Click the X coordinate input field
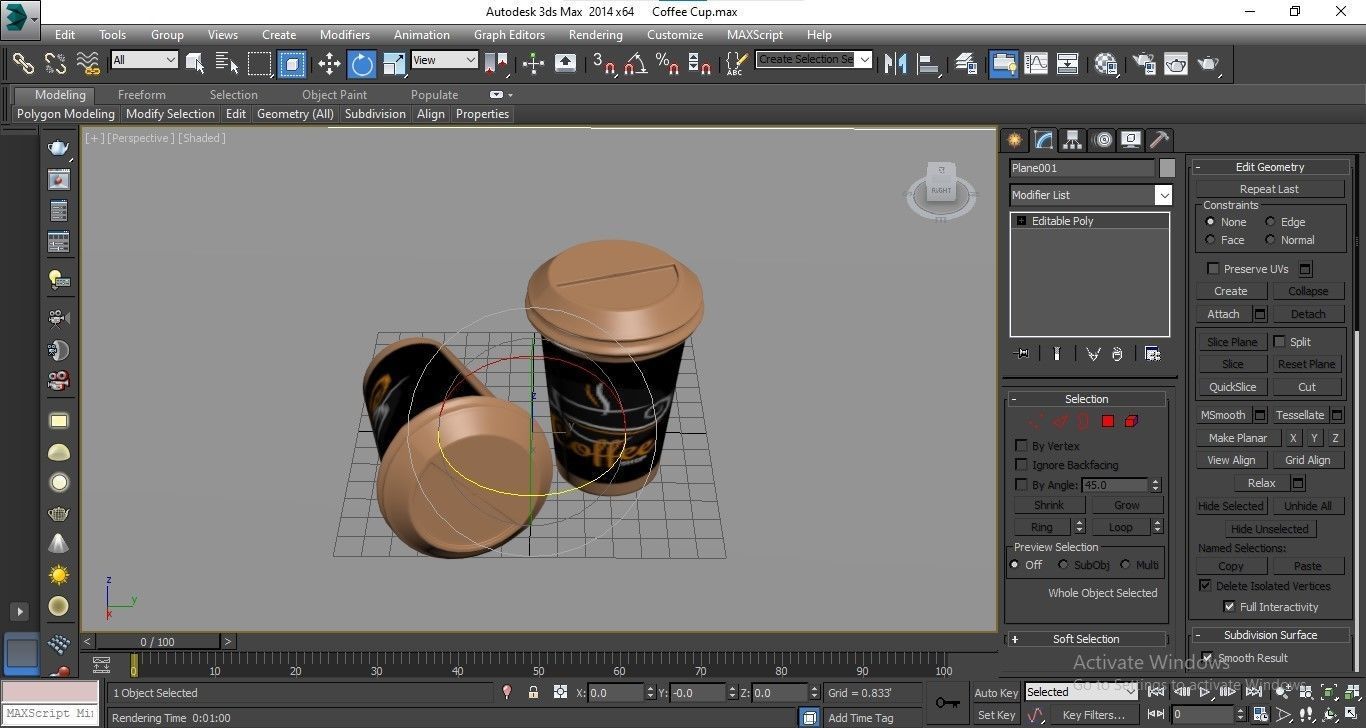Image resolution: width=1366 pixels, height=728 pixels. point(615,692)
